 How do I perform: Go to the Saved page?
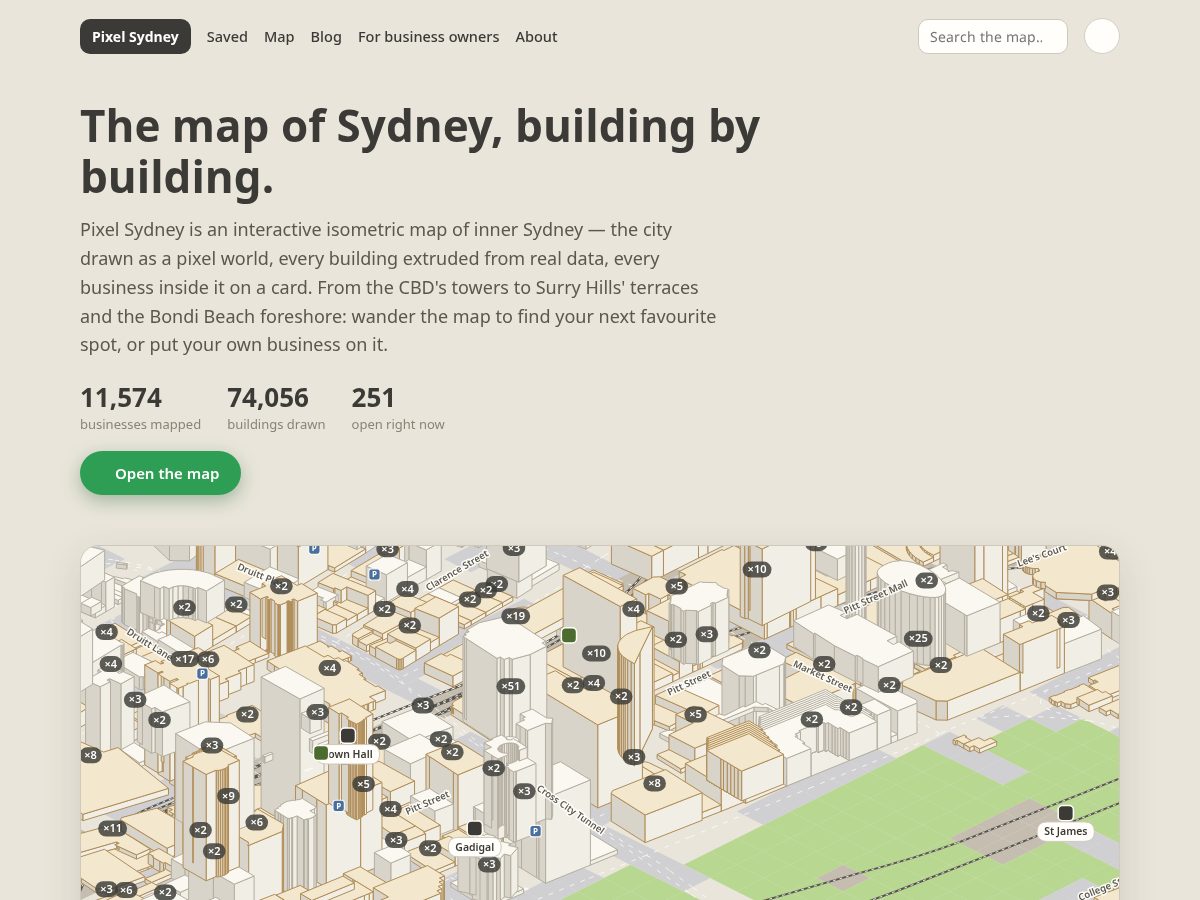[x=227, y=37]
